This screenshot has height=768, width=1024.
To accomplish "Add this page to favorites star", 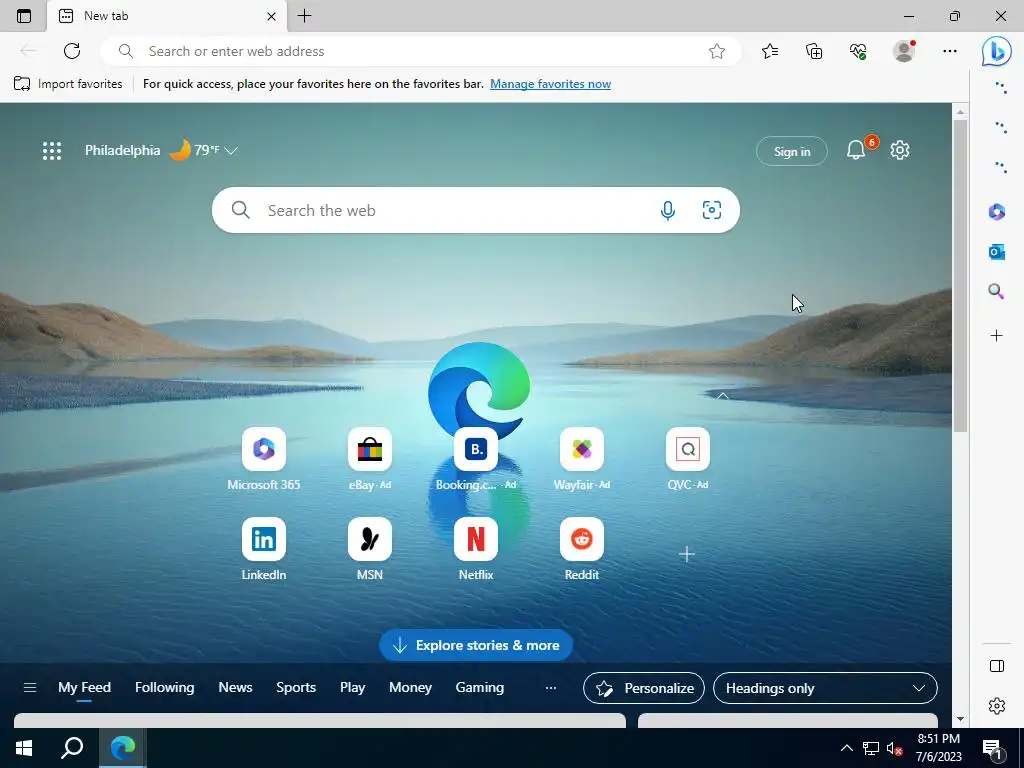I will tap(716, 51).
